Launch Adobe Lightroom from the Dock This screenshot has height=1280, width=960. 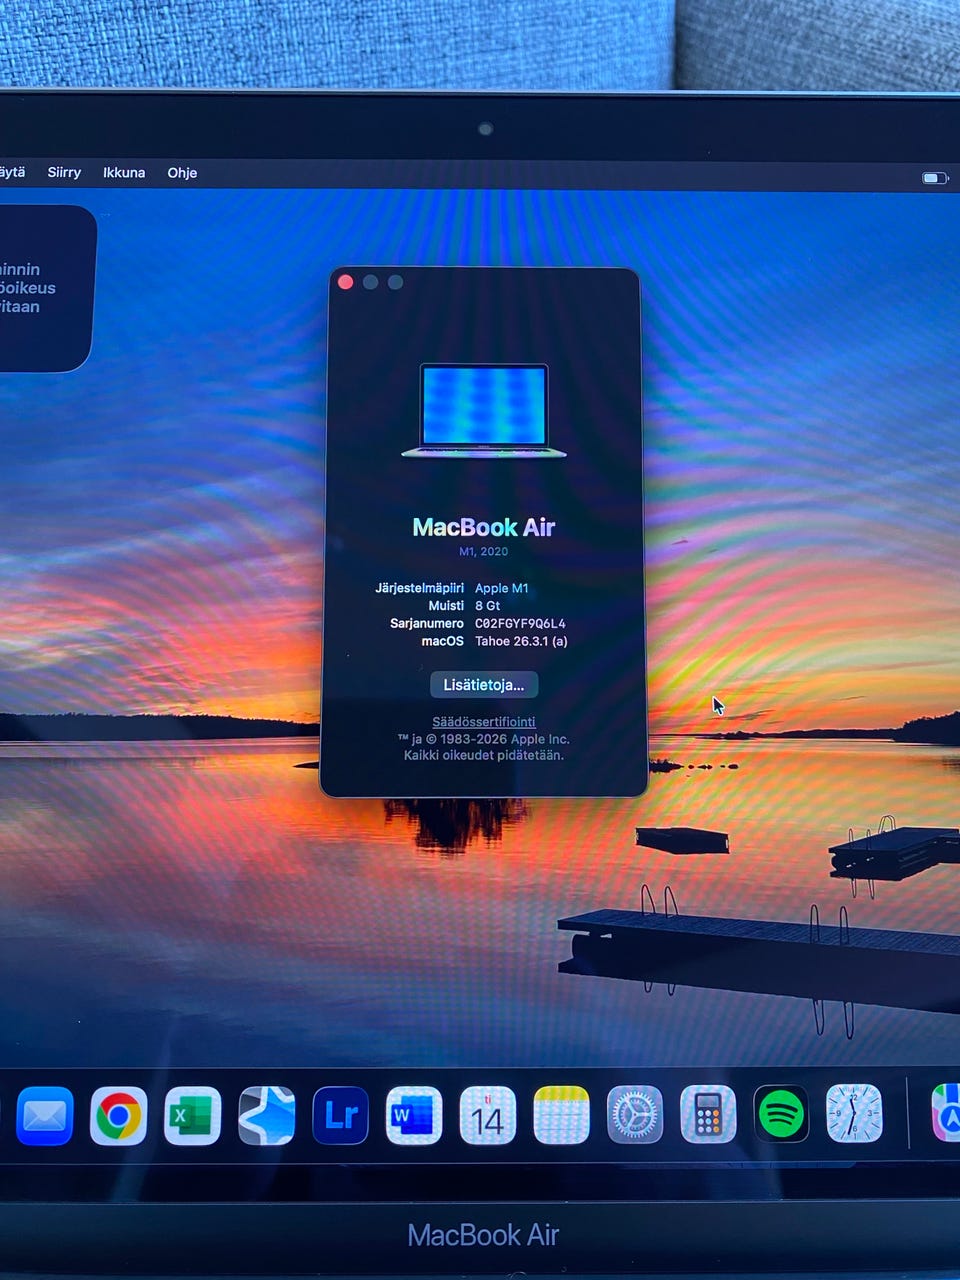(x=341, y=1115)
